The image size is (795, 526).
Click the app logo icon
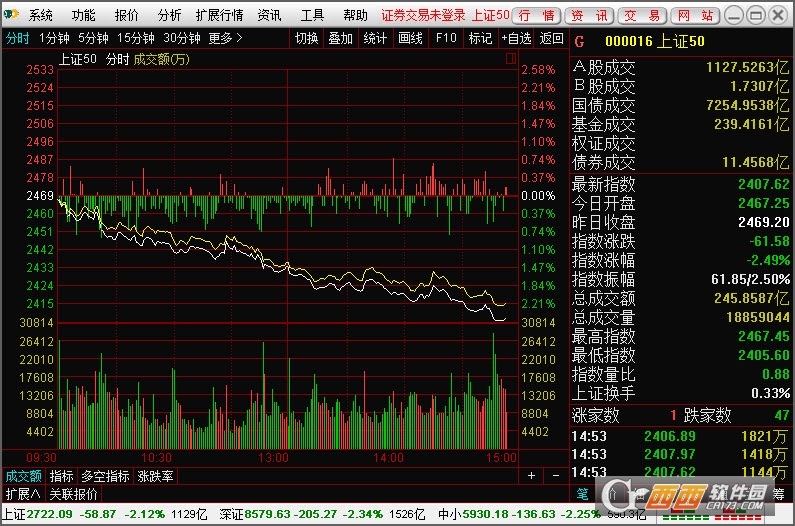pos(11,15)
